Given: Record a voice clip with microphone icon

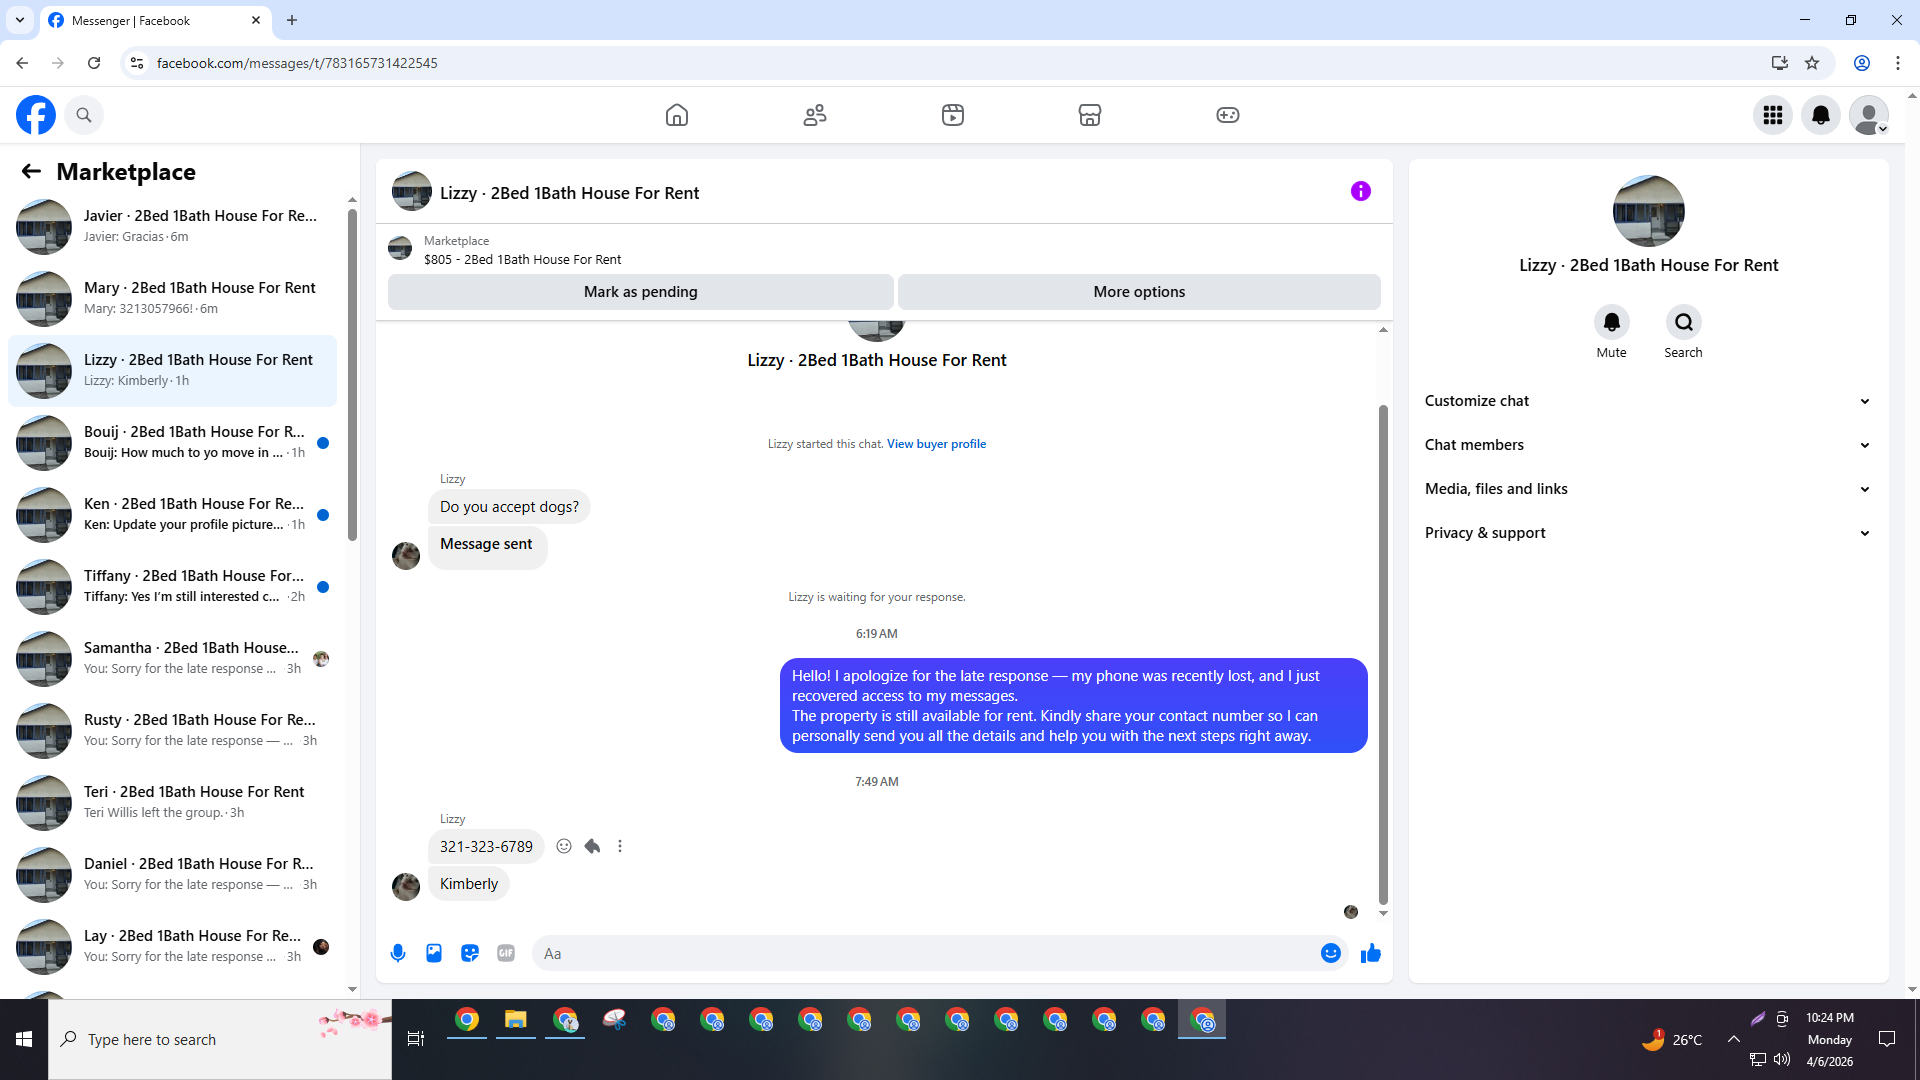Looking at the screenshot, I should pos(398,953).
